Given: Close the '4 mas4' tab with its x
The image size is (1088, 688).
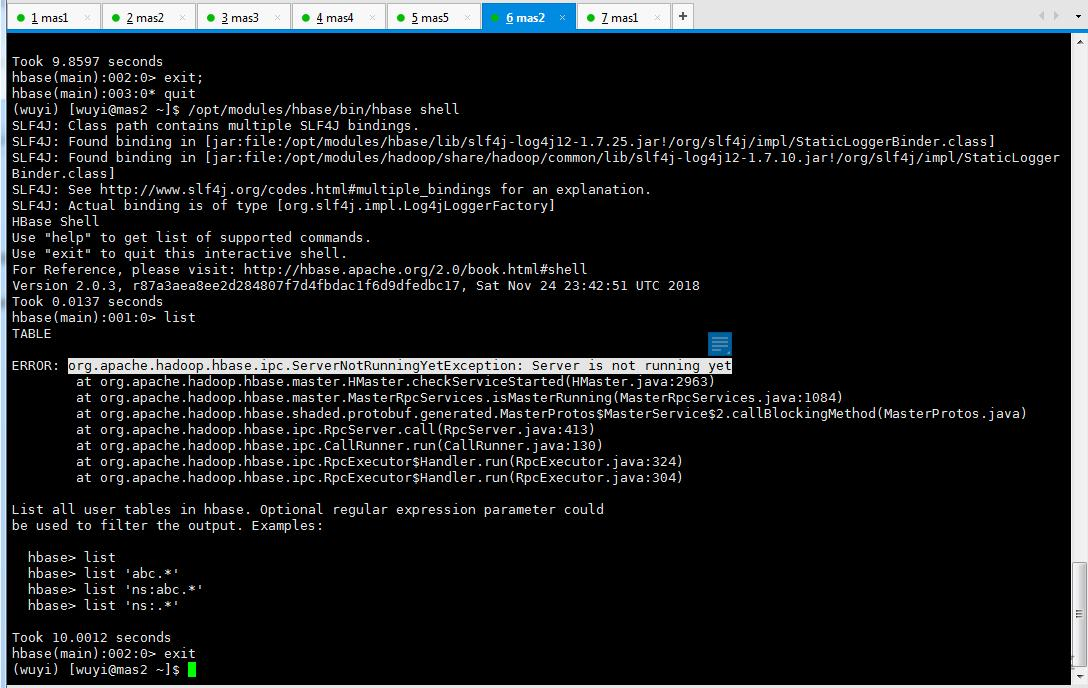Looking at the screenshot, I should tap(373, 18).
